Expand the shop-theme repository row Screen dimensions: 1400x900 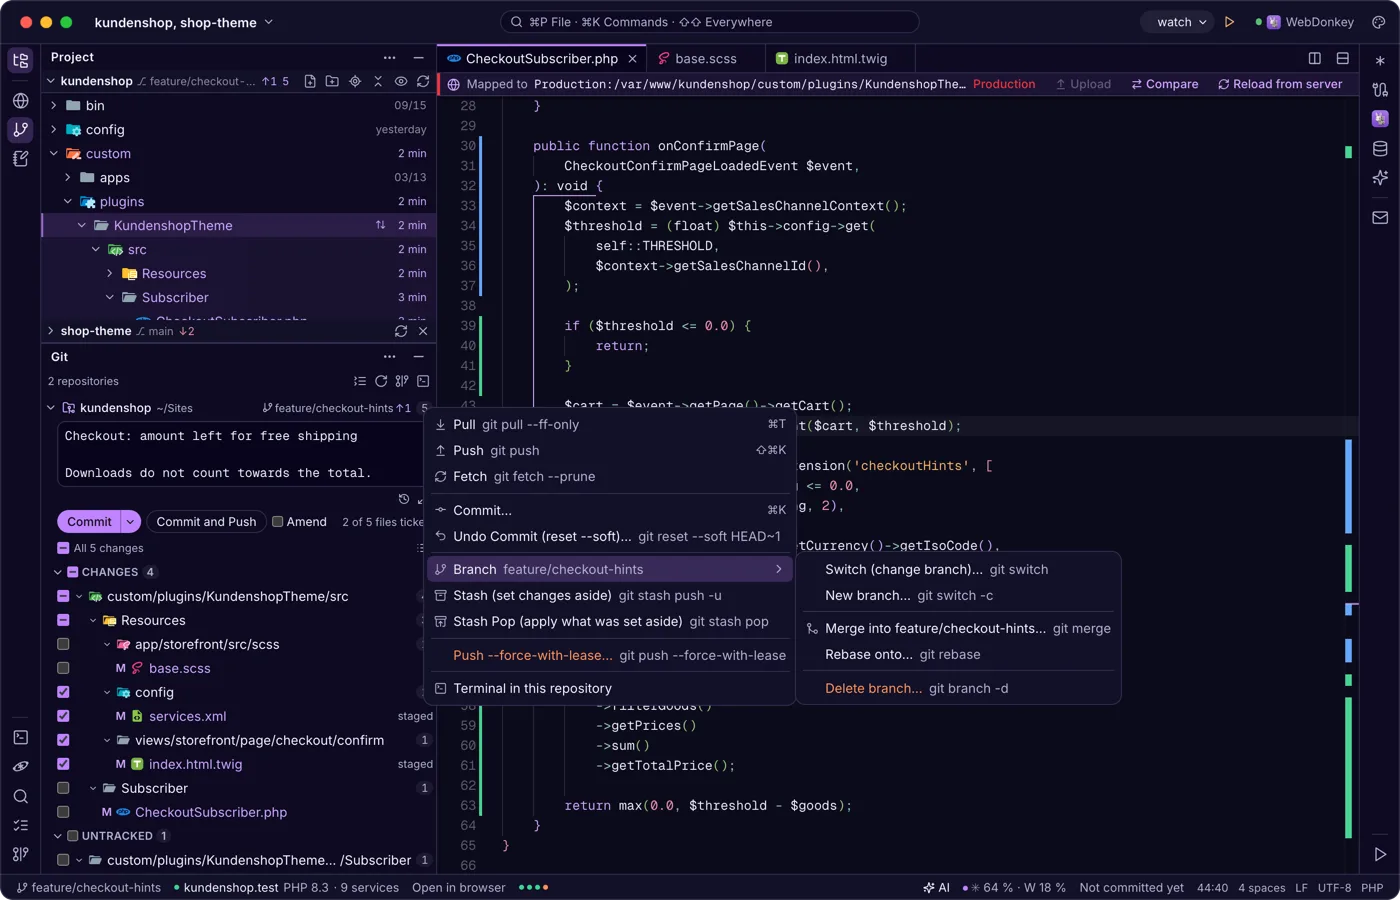[50, 331]
